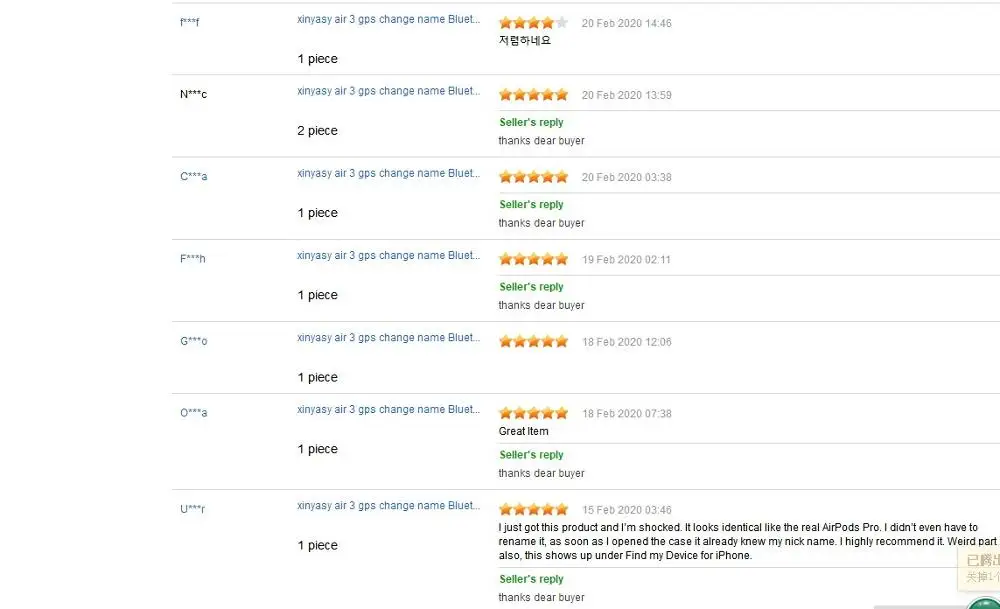The width and height of the screenshot is (1000, 609).
Task: Click the star rating on U***r's review
Action: (533, 510)
